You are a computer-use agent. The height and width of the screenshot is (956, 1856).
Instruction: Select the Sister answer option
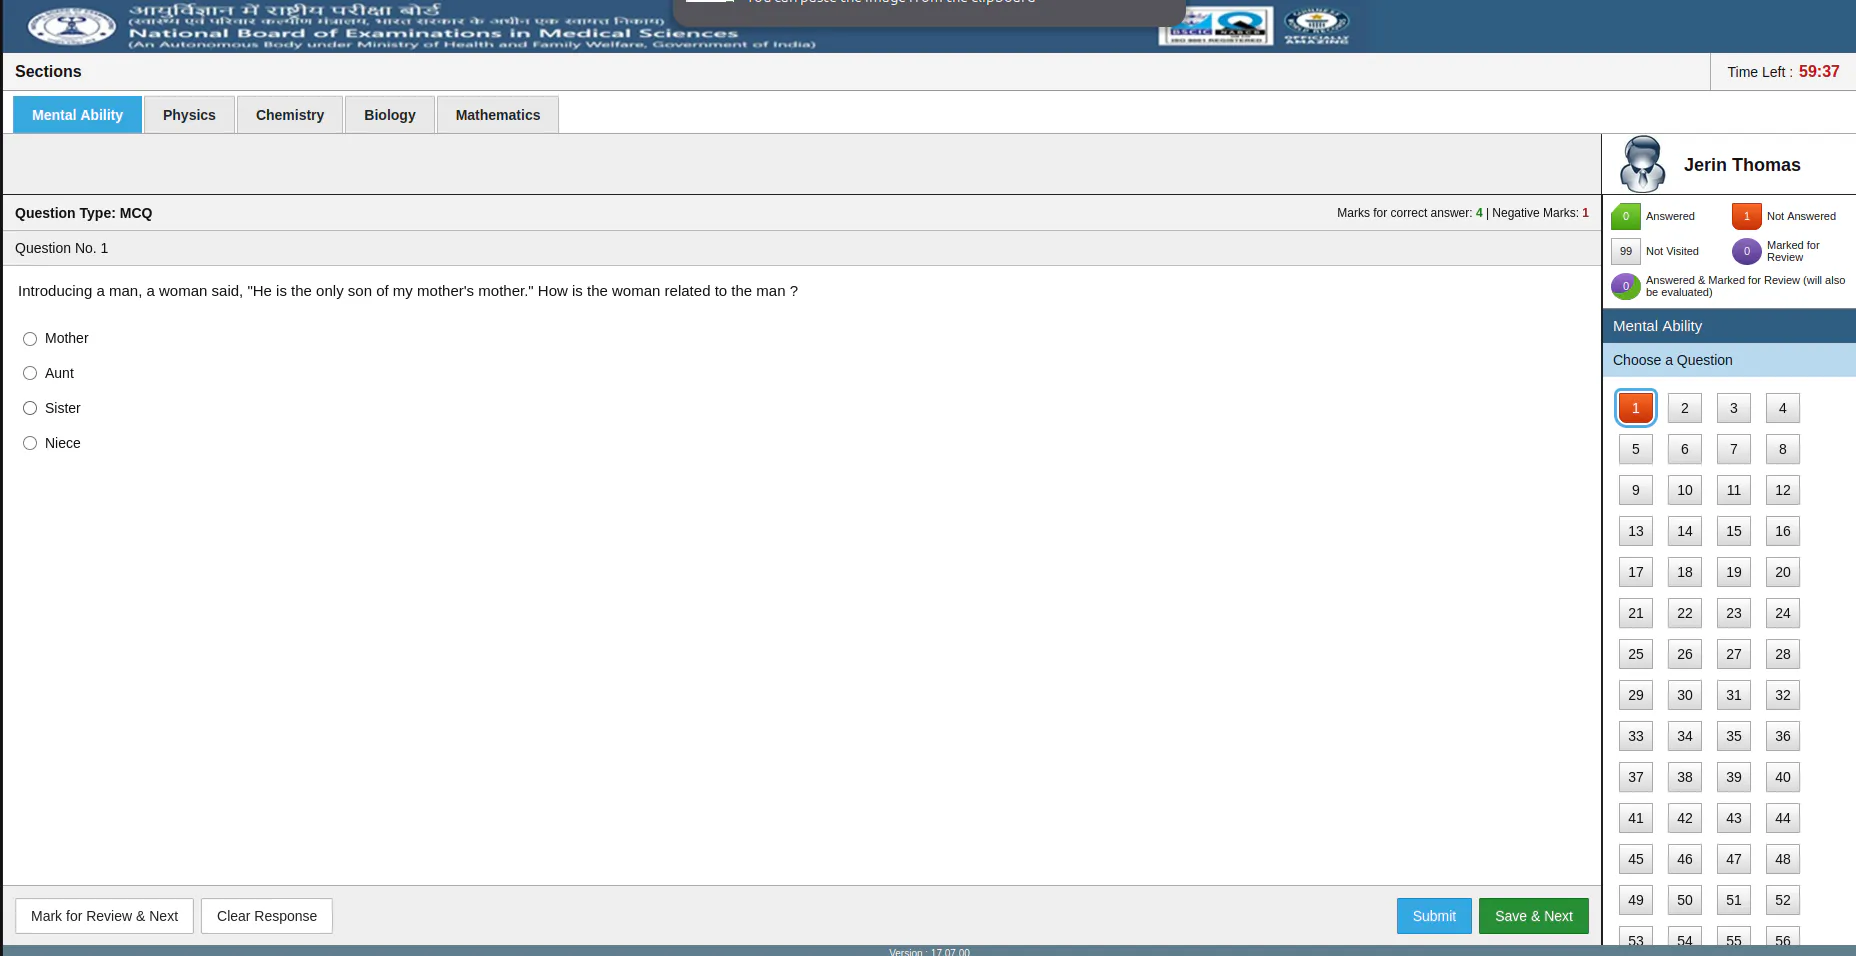point(30,408)
